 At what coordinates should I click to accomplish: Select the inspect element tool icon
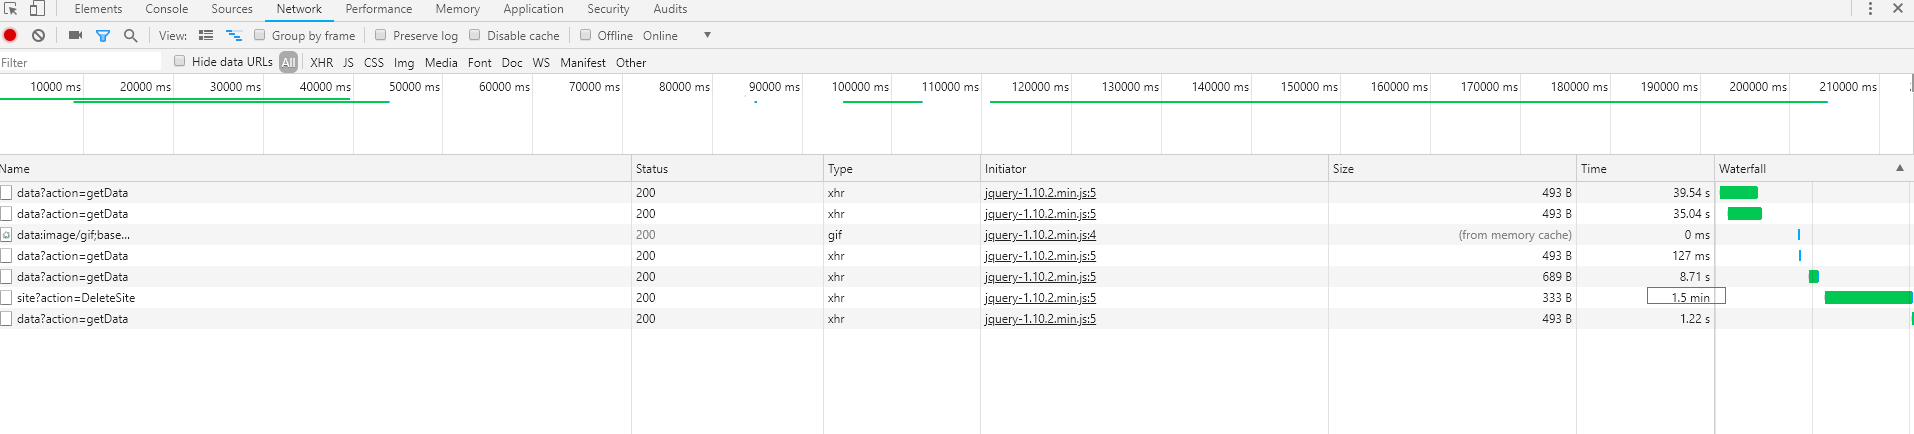(x=11, y=8)
